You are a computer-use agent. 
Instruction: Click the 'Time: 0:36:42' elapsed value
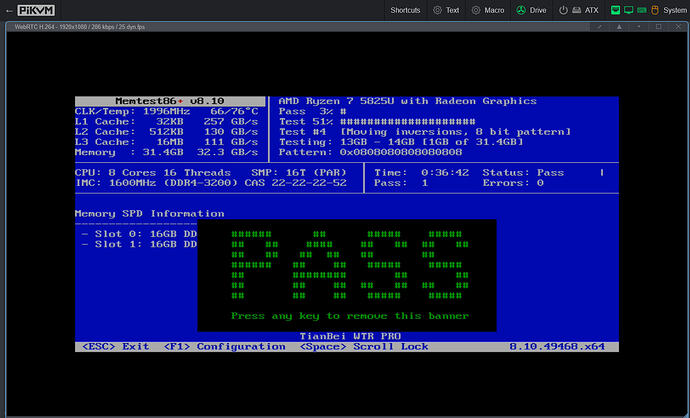tap(421, 172)
